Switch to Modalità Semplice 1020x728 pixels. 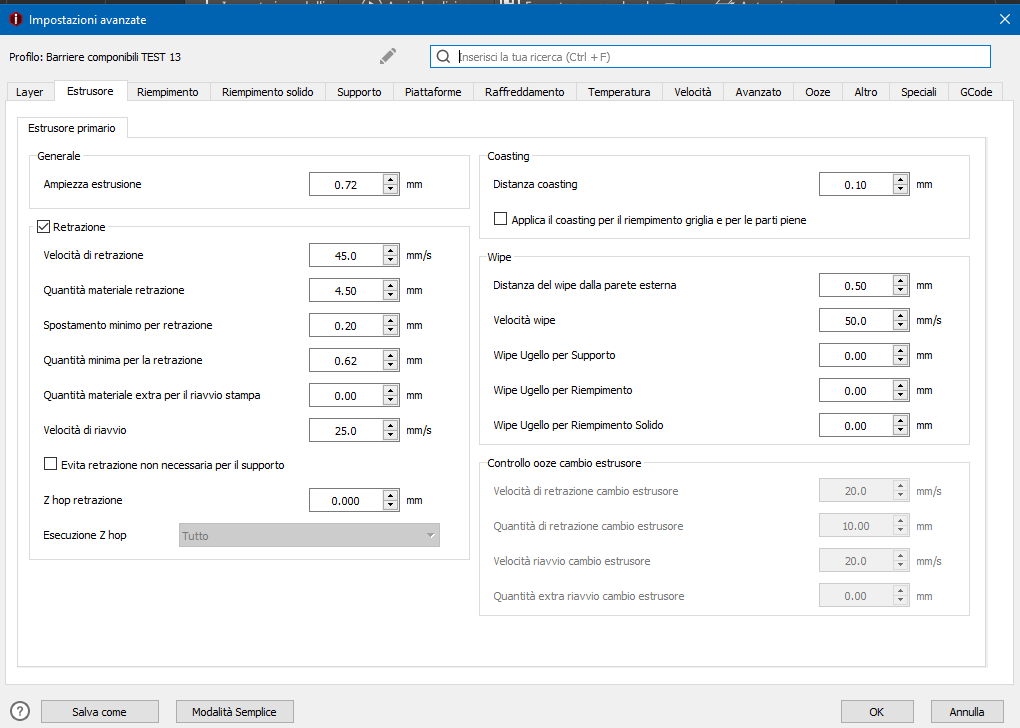235,711
